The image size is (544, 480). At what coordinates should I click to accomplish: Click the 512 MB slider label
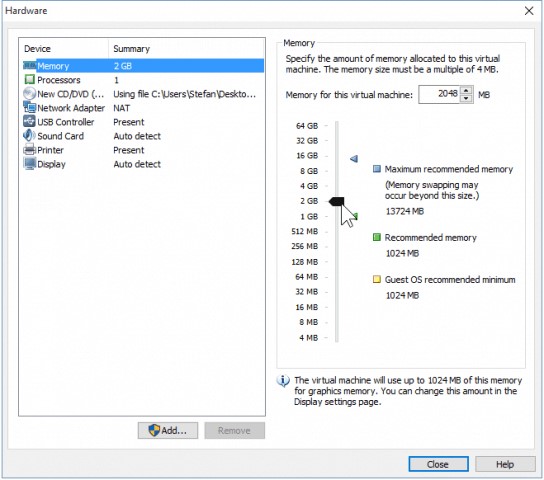click(305, 231)
